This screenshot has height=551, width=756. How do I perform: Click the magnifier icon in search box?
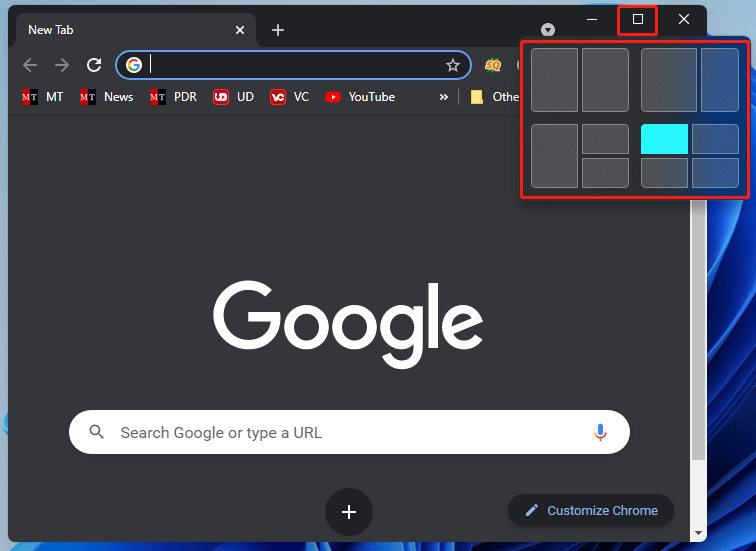pos(96,432)
